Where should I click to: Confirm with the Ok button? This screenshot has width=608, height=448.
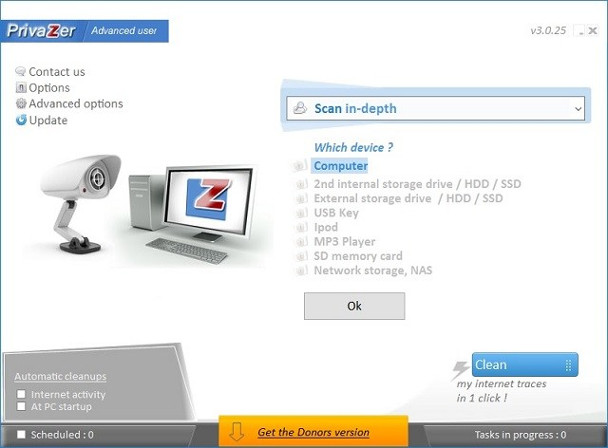click(354, 306)
